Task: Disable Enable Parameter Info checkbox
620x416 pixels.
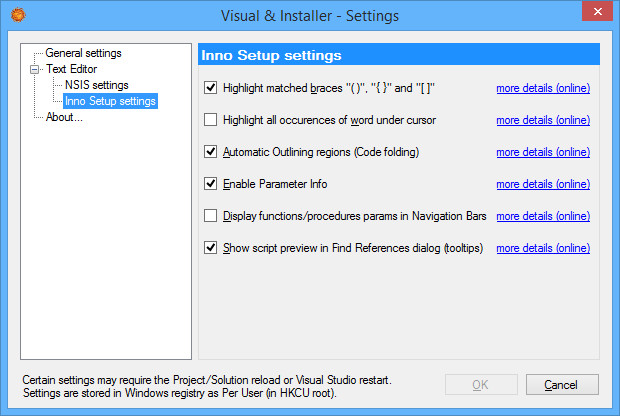Action: [x=210, y=183]
